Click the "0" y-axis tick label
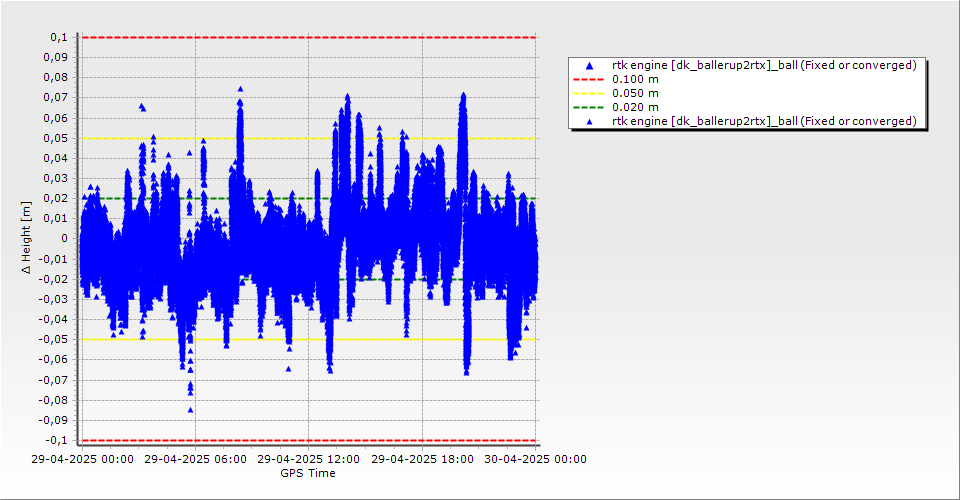The width and height of the screenshot is (960, 500). pos(65,239)
